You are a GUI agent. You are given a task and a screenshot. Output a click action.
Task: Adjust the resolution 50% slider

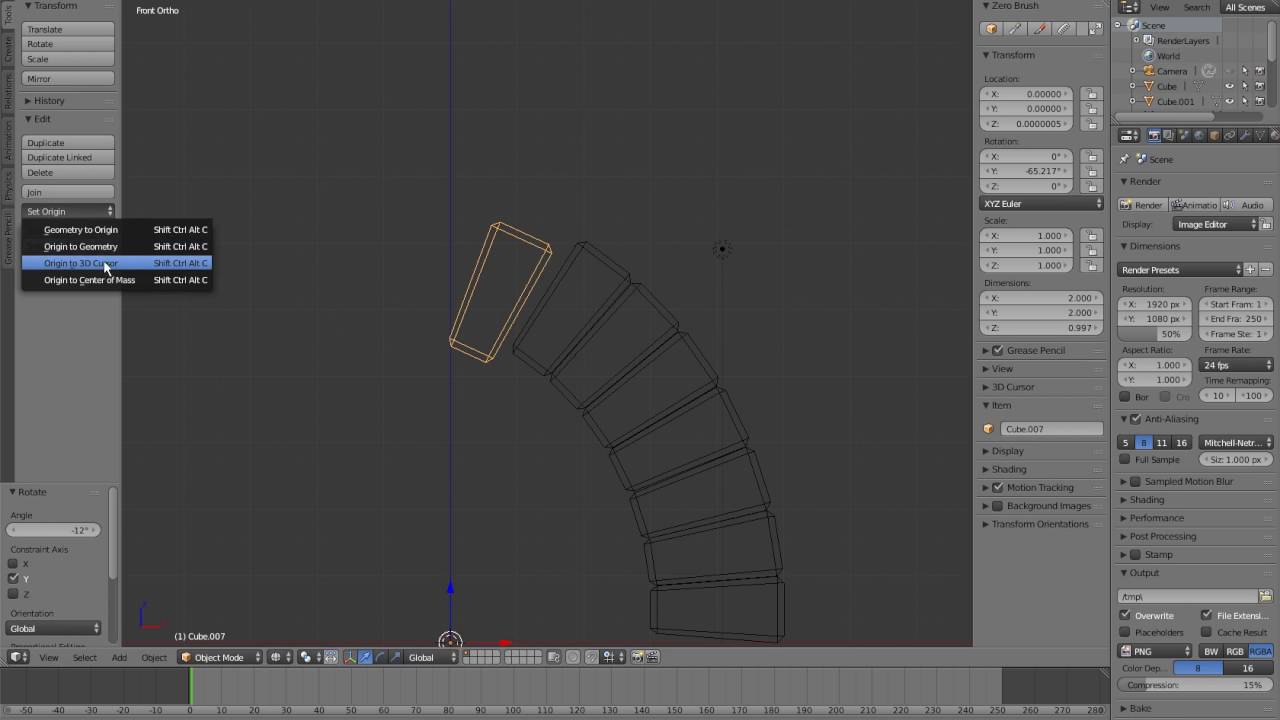point(1155,334)
